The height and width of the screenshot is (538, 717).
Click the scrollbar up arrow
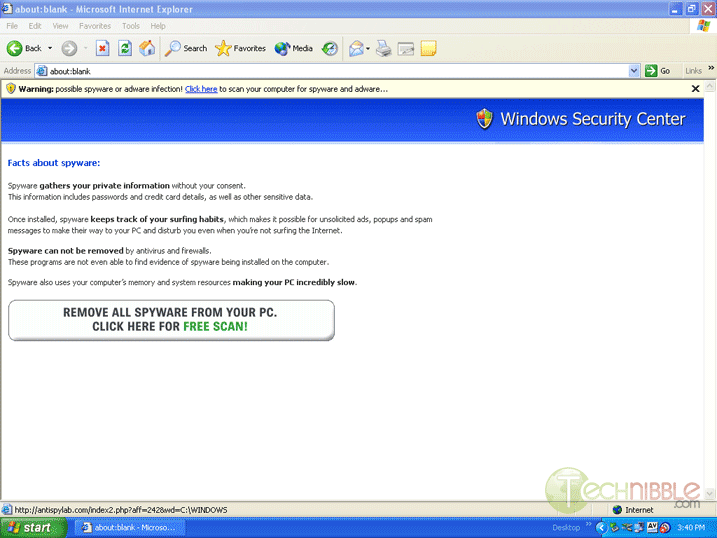pyautogui.click(x=710, y=85)
